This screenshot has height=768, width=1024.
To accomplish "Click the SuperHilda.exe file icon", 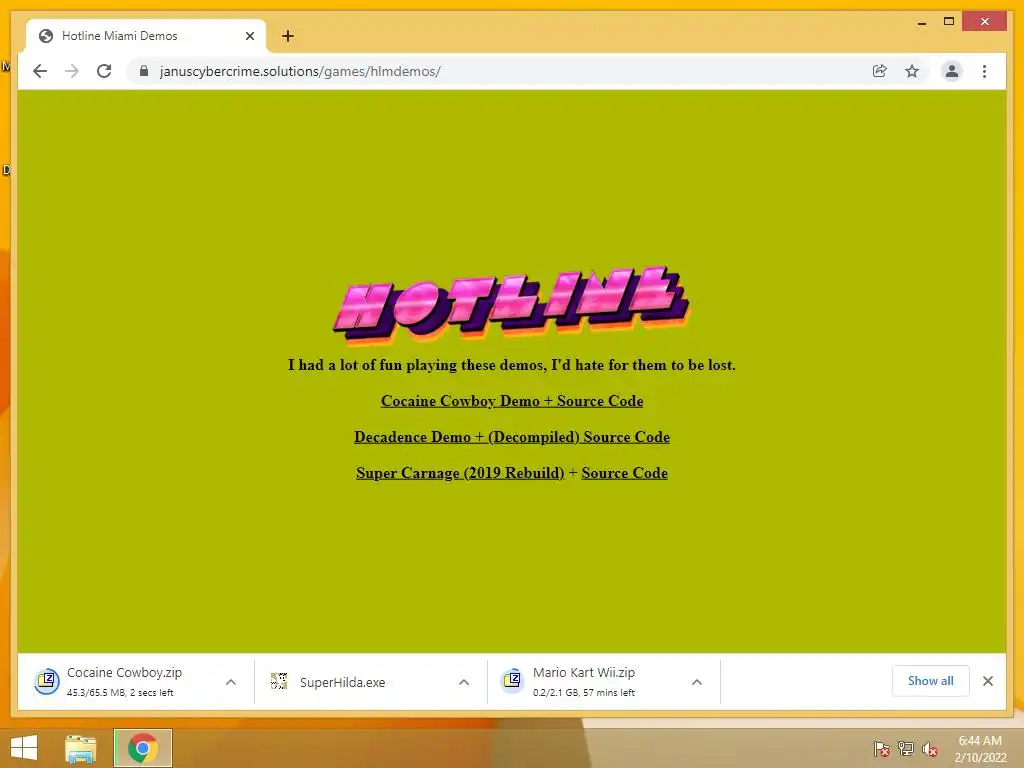I will point(280,681).
